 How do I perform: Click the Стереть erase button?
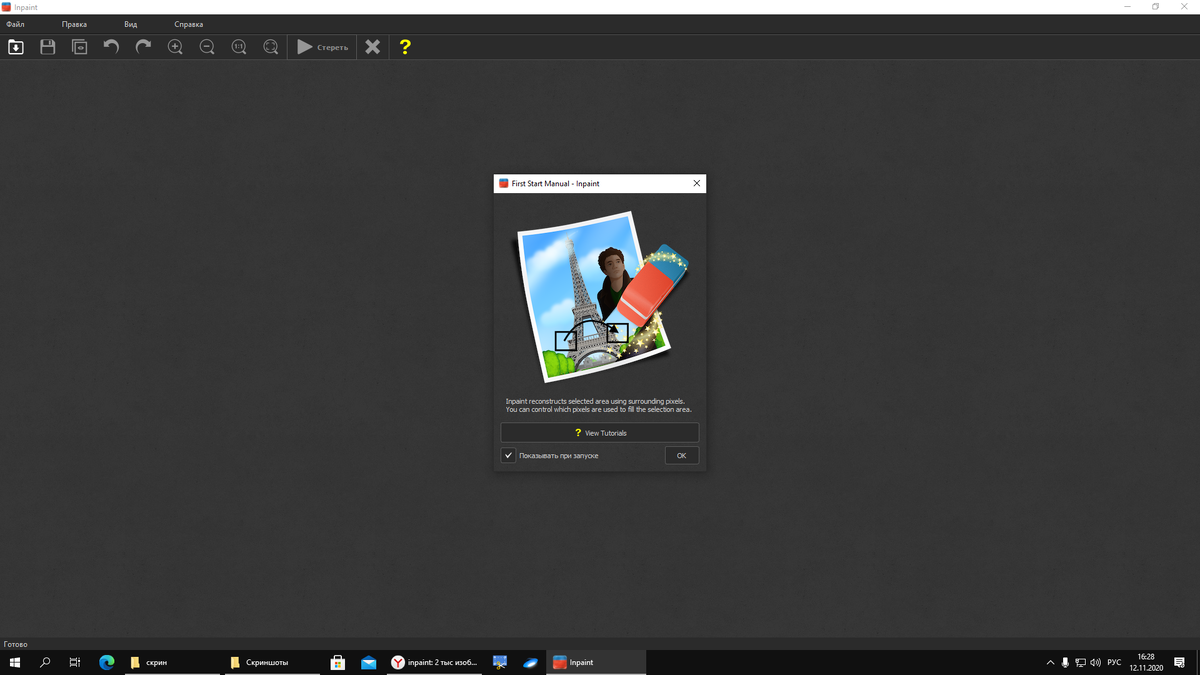click(x=323, y=47)
